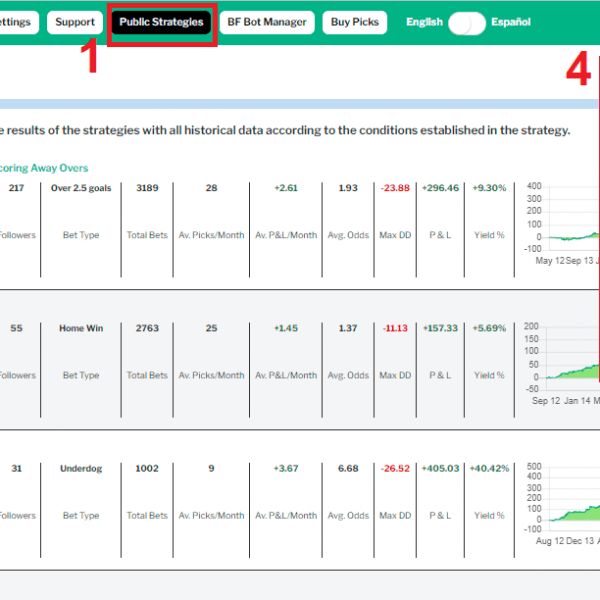Viewport: 600px width, 600px height.
Task: Open the Scoring Away Overs strategy link
Action: (x=44, y=168)
